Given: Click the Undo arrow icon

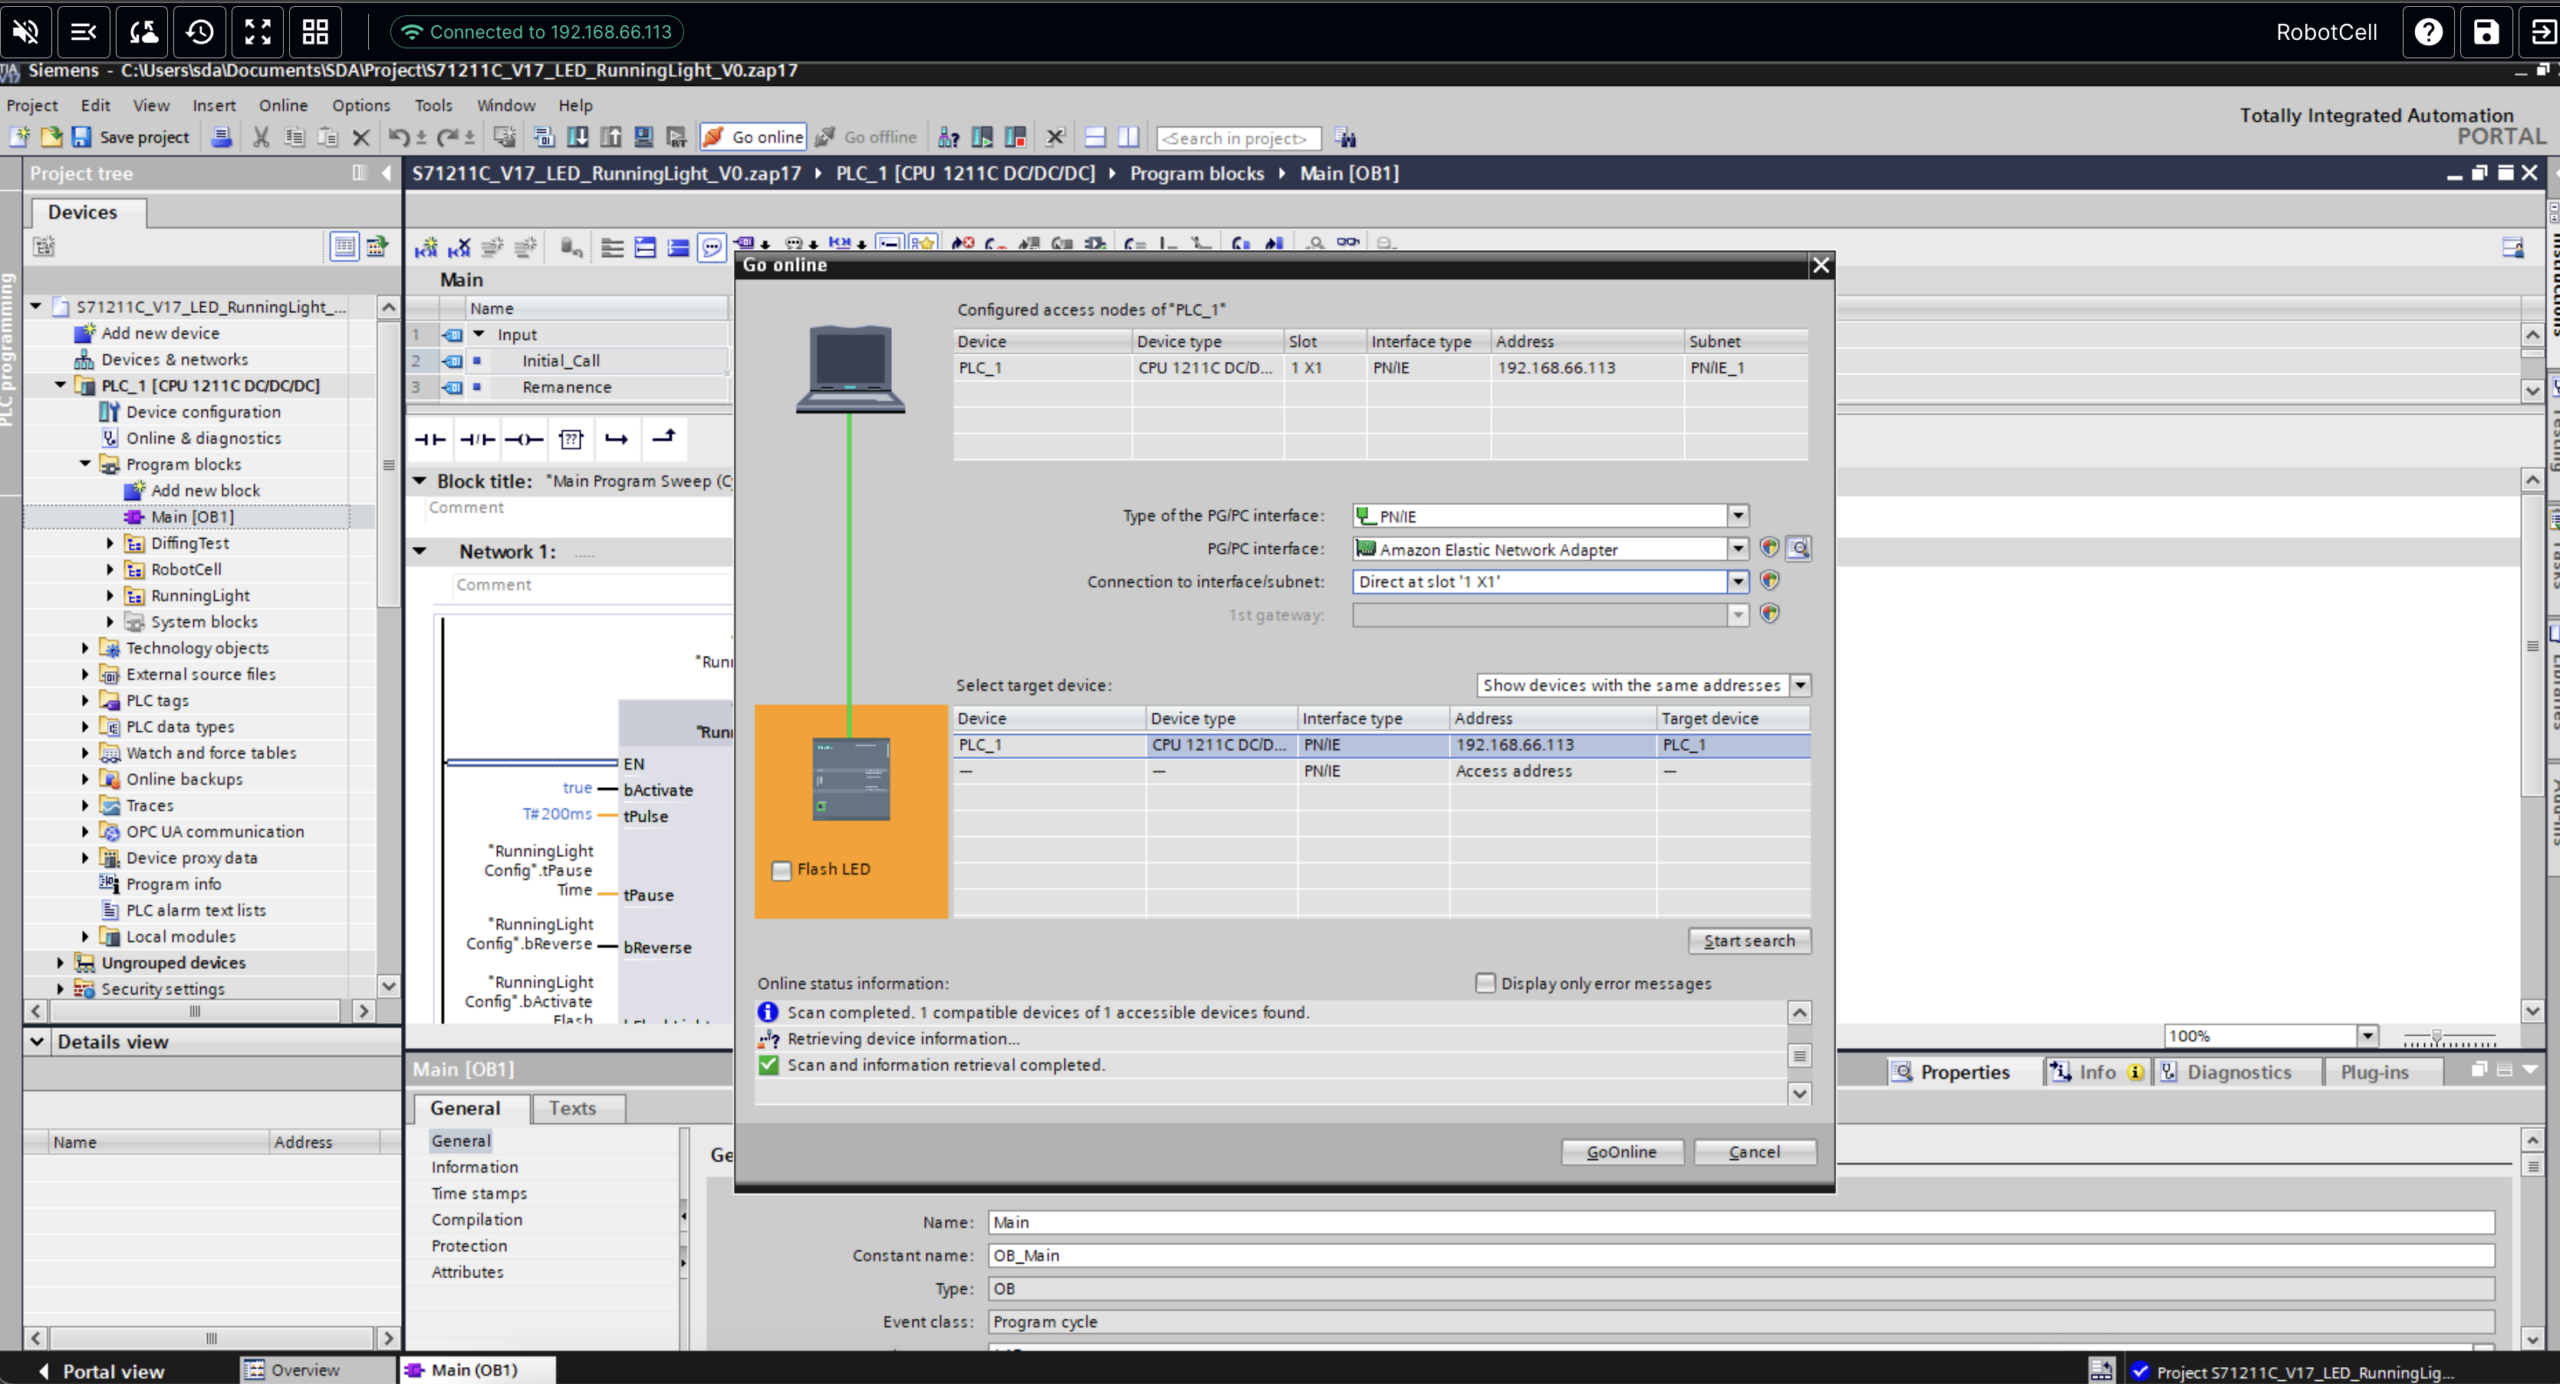Looking at the screenshot, I should coord(398,137).
